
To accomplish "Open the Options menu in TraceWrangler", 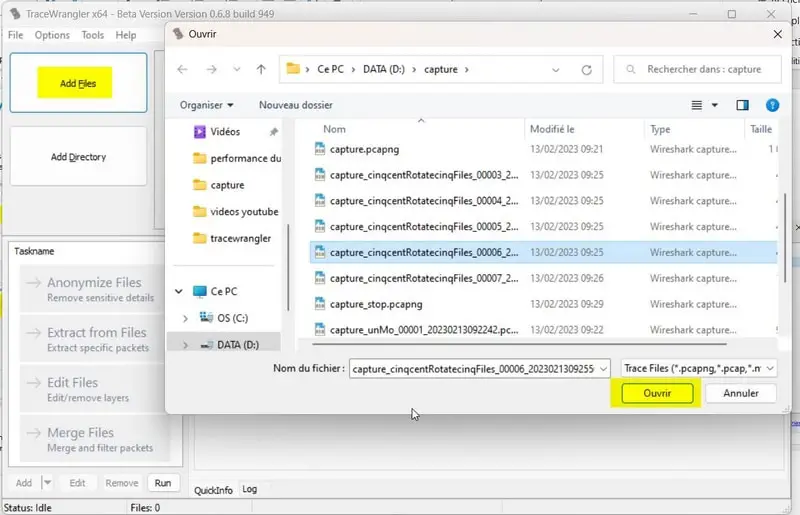I will pyautogui.click(x=52, y=35).
